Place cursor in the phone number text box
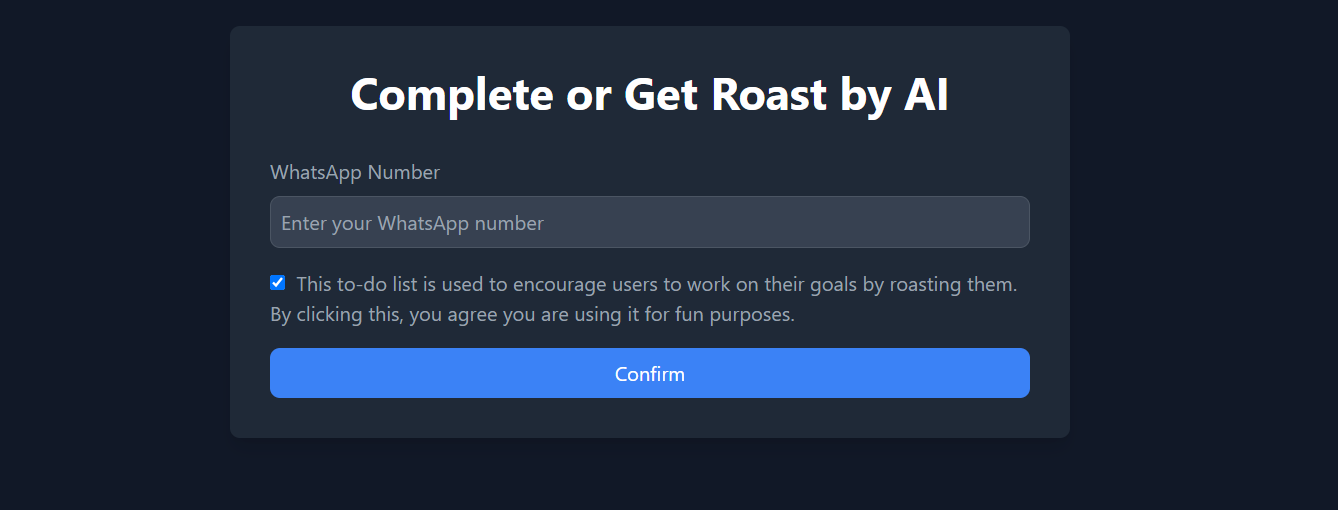 click(x=649, y=222)
